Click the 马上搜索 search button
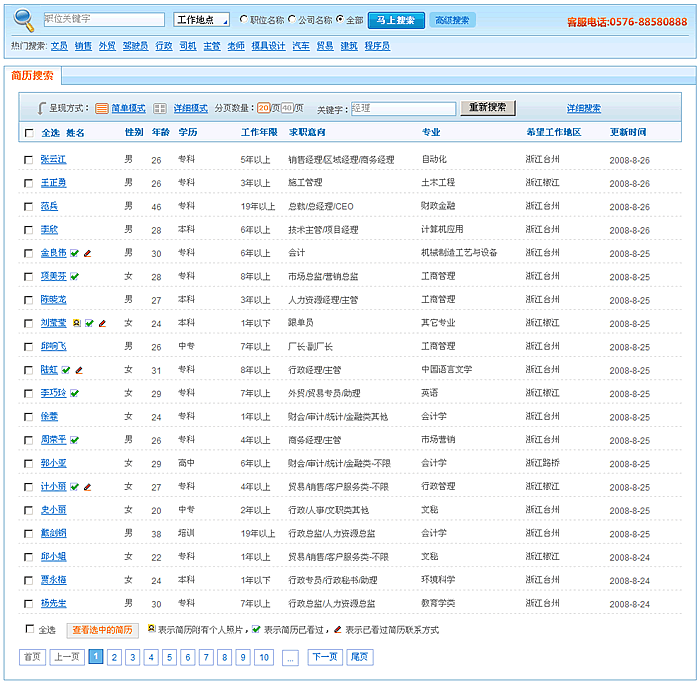 tap(396, 20)
